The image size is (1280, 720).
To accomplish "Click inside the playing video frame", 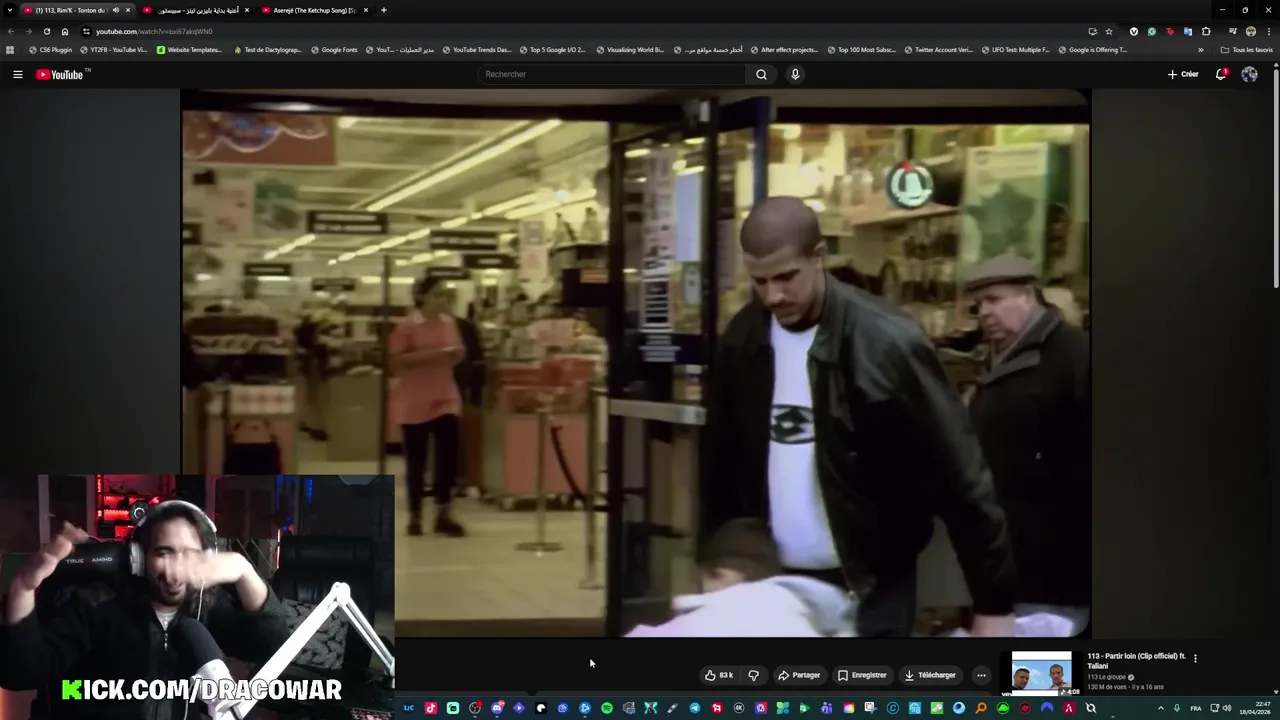I will (x=635, y=365).
